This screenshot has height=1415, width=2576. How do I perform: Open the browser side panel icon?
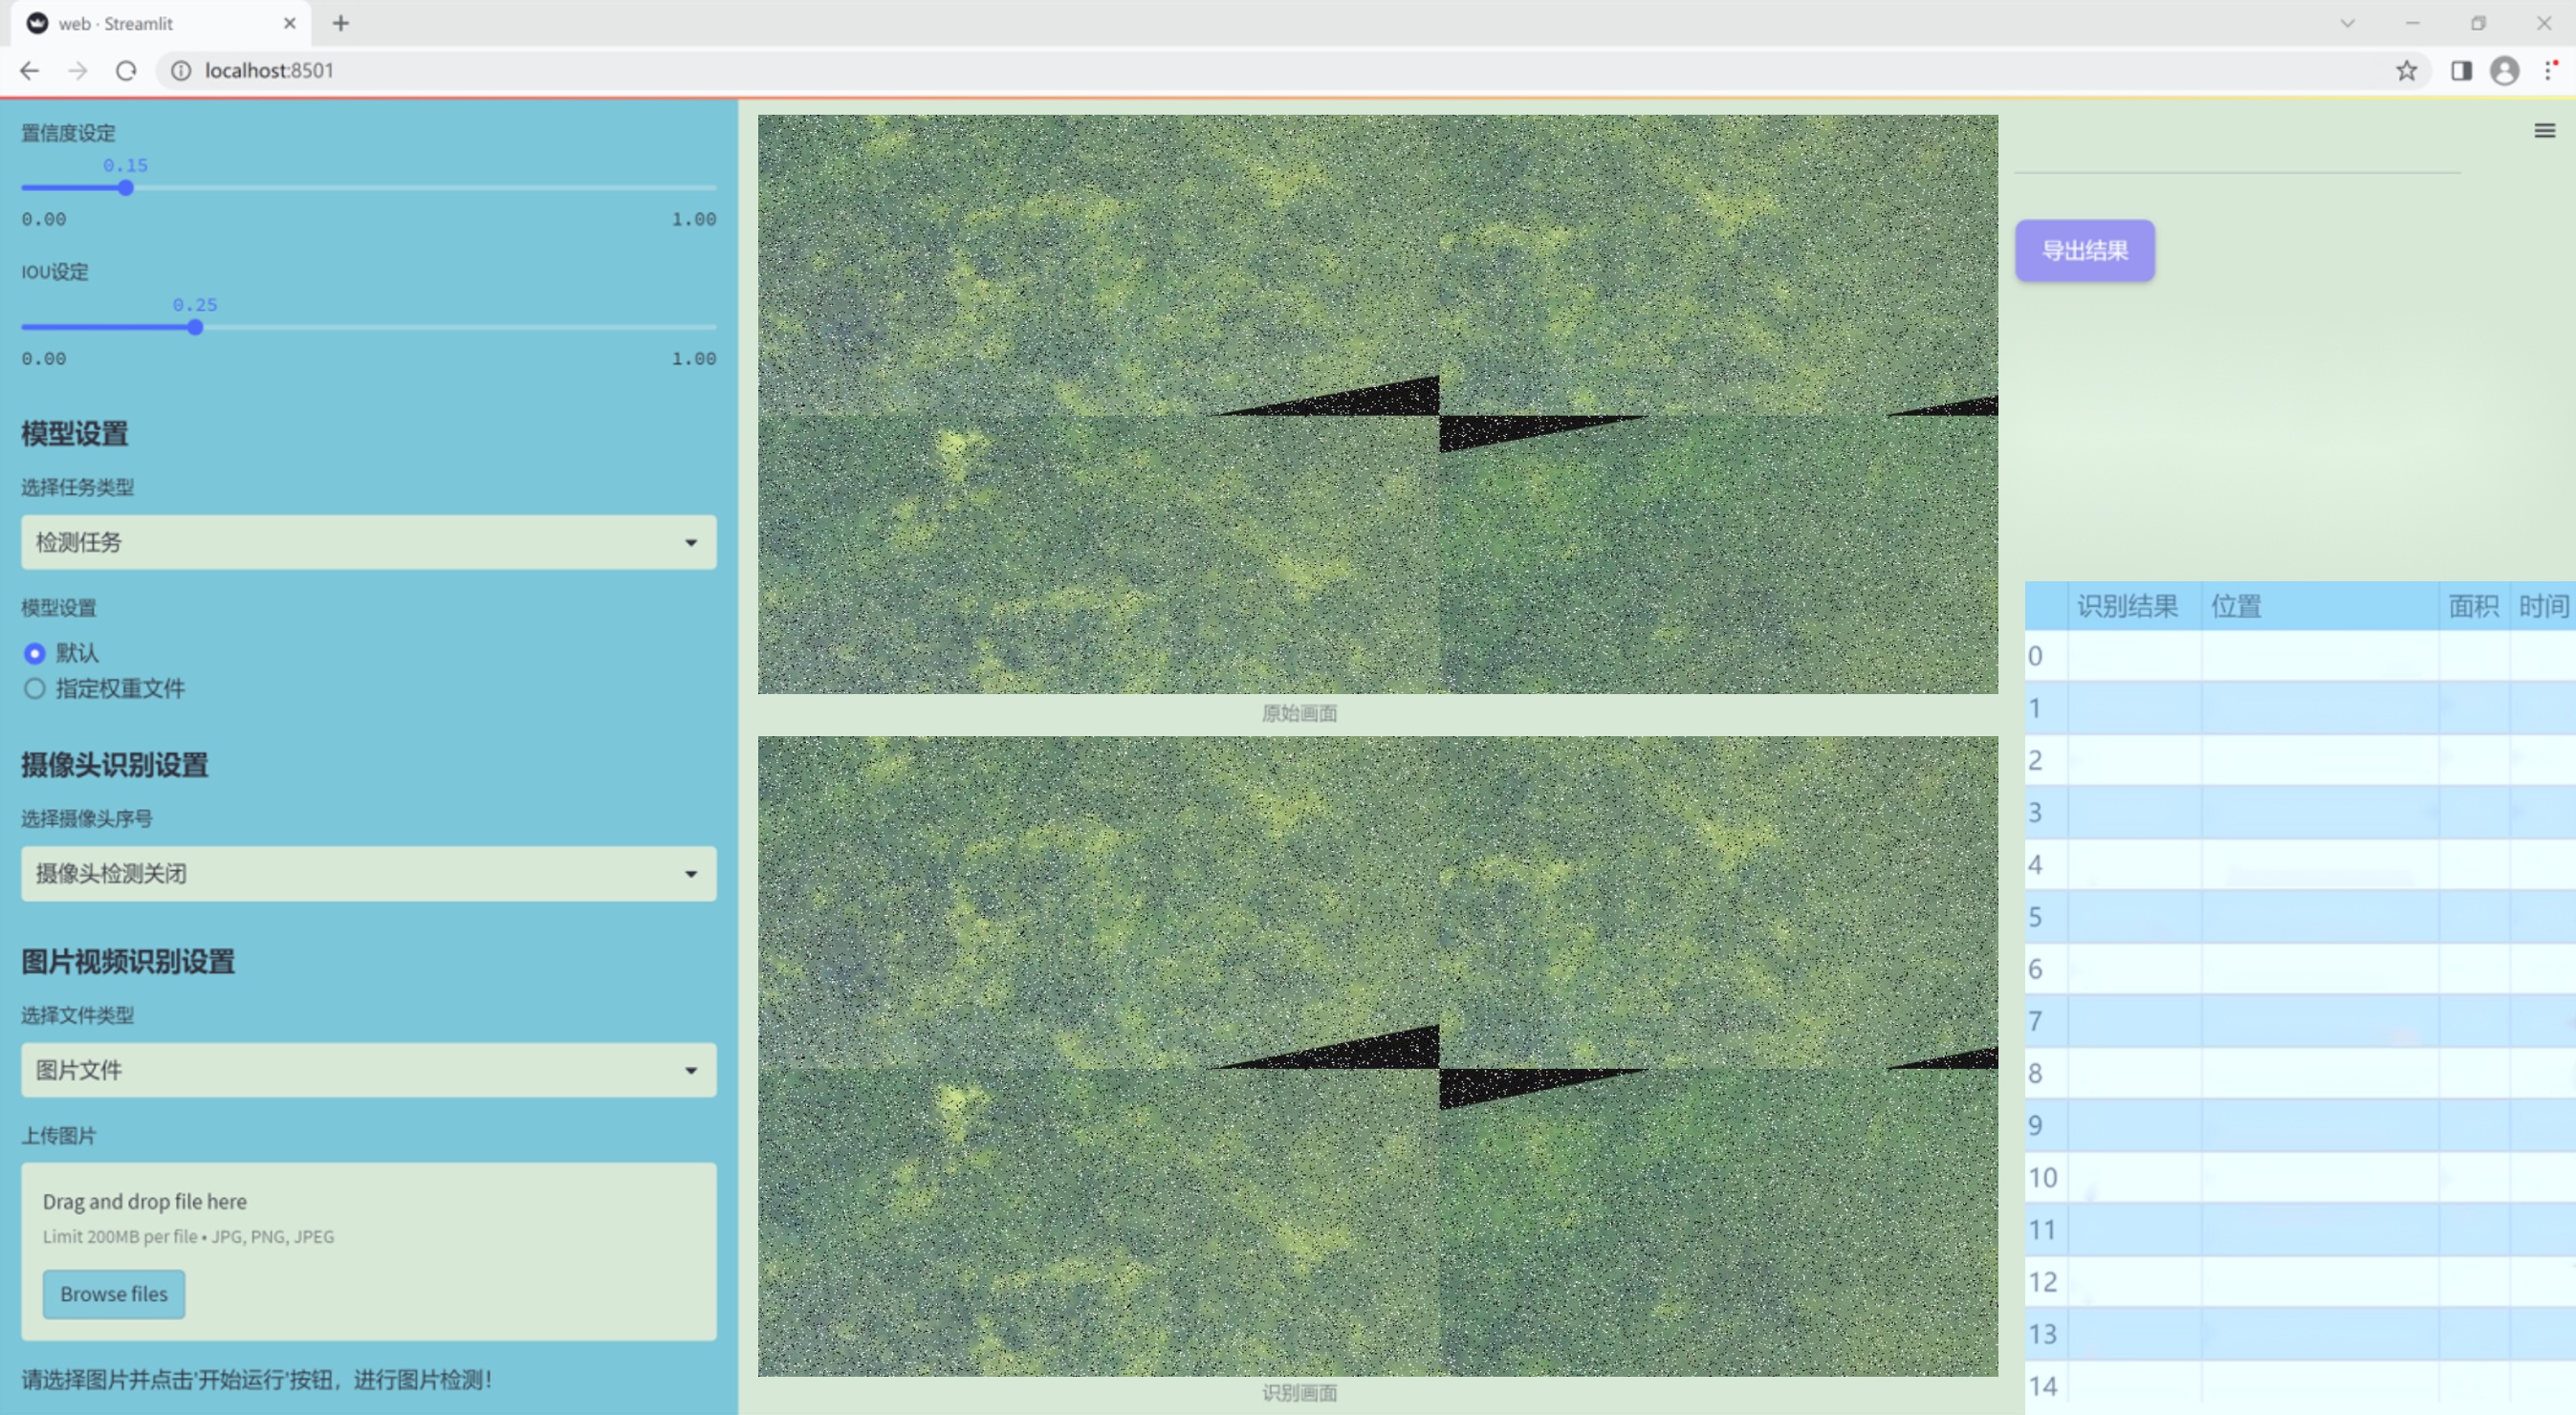click(x=2461, y=71)
